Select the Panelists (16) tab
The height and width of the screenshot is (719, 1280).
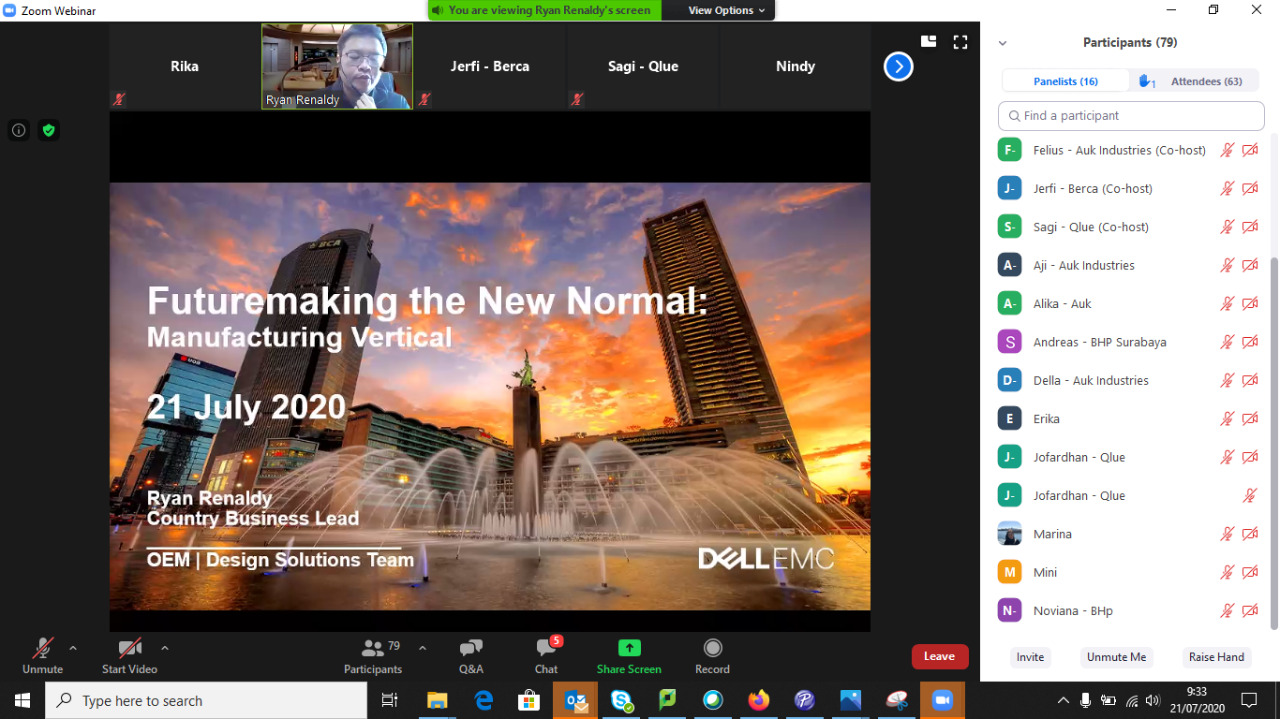pos(1065,81)
